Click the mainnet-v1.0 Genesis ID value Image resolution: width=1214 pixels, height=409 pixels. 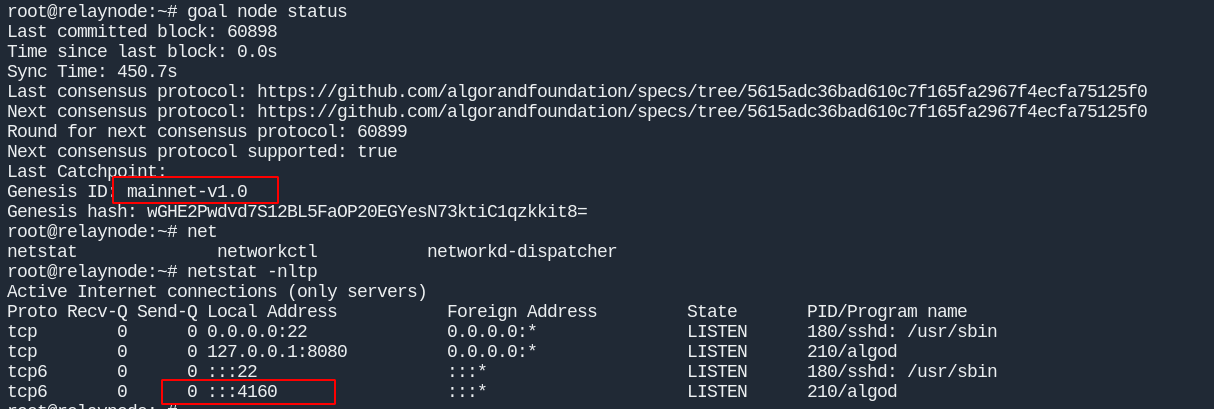[x=187, y=192]
